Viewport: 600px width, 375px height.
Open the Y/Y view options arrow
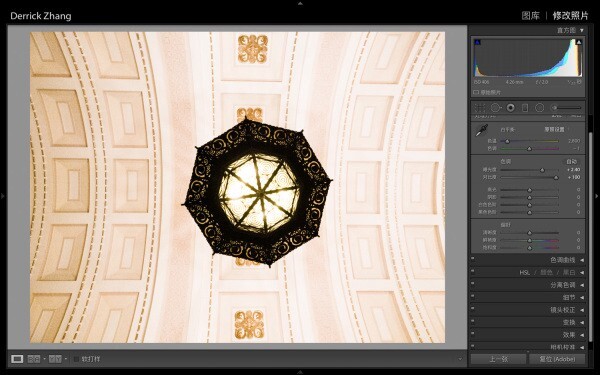pos(65,359)
